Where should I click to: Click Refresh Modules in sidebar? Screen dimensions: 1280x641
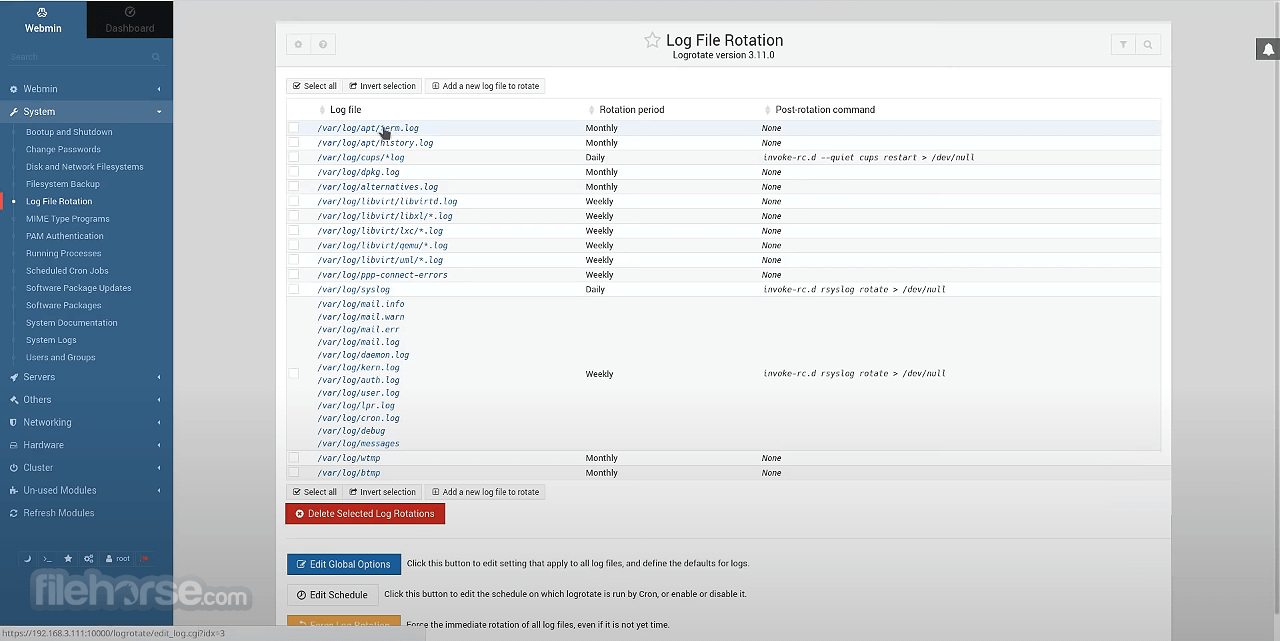(x=59, y=513)
